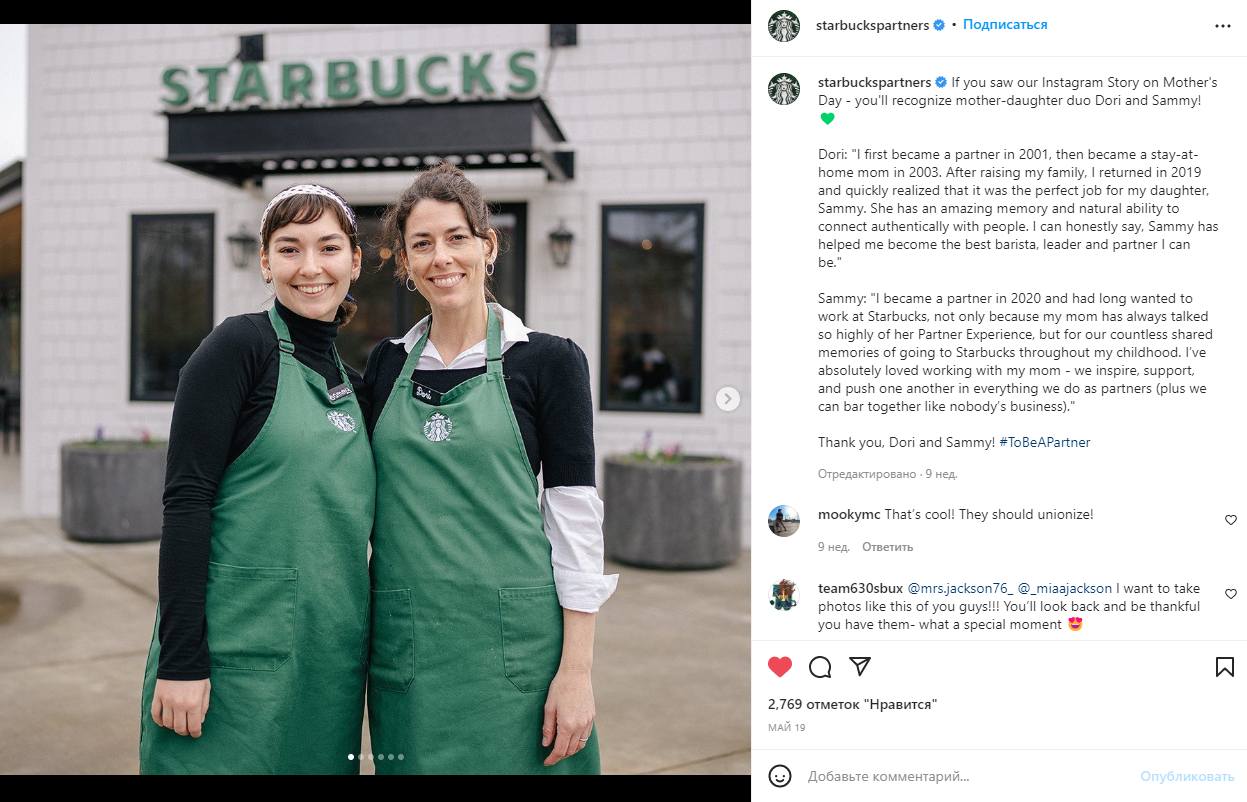This screenshot has height=802, width=1247.
Task: Click starbuckspartners avatar in post header
Action: 784,25
